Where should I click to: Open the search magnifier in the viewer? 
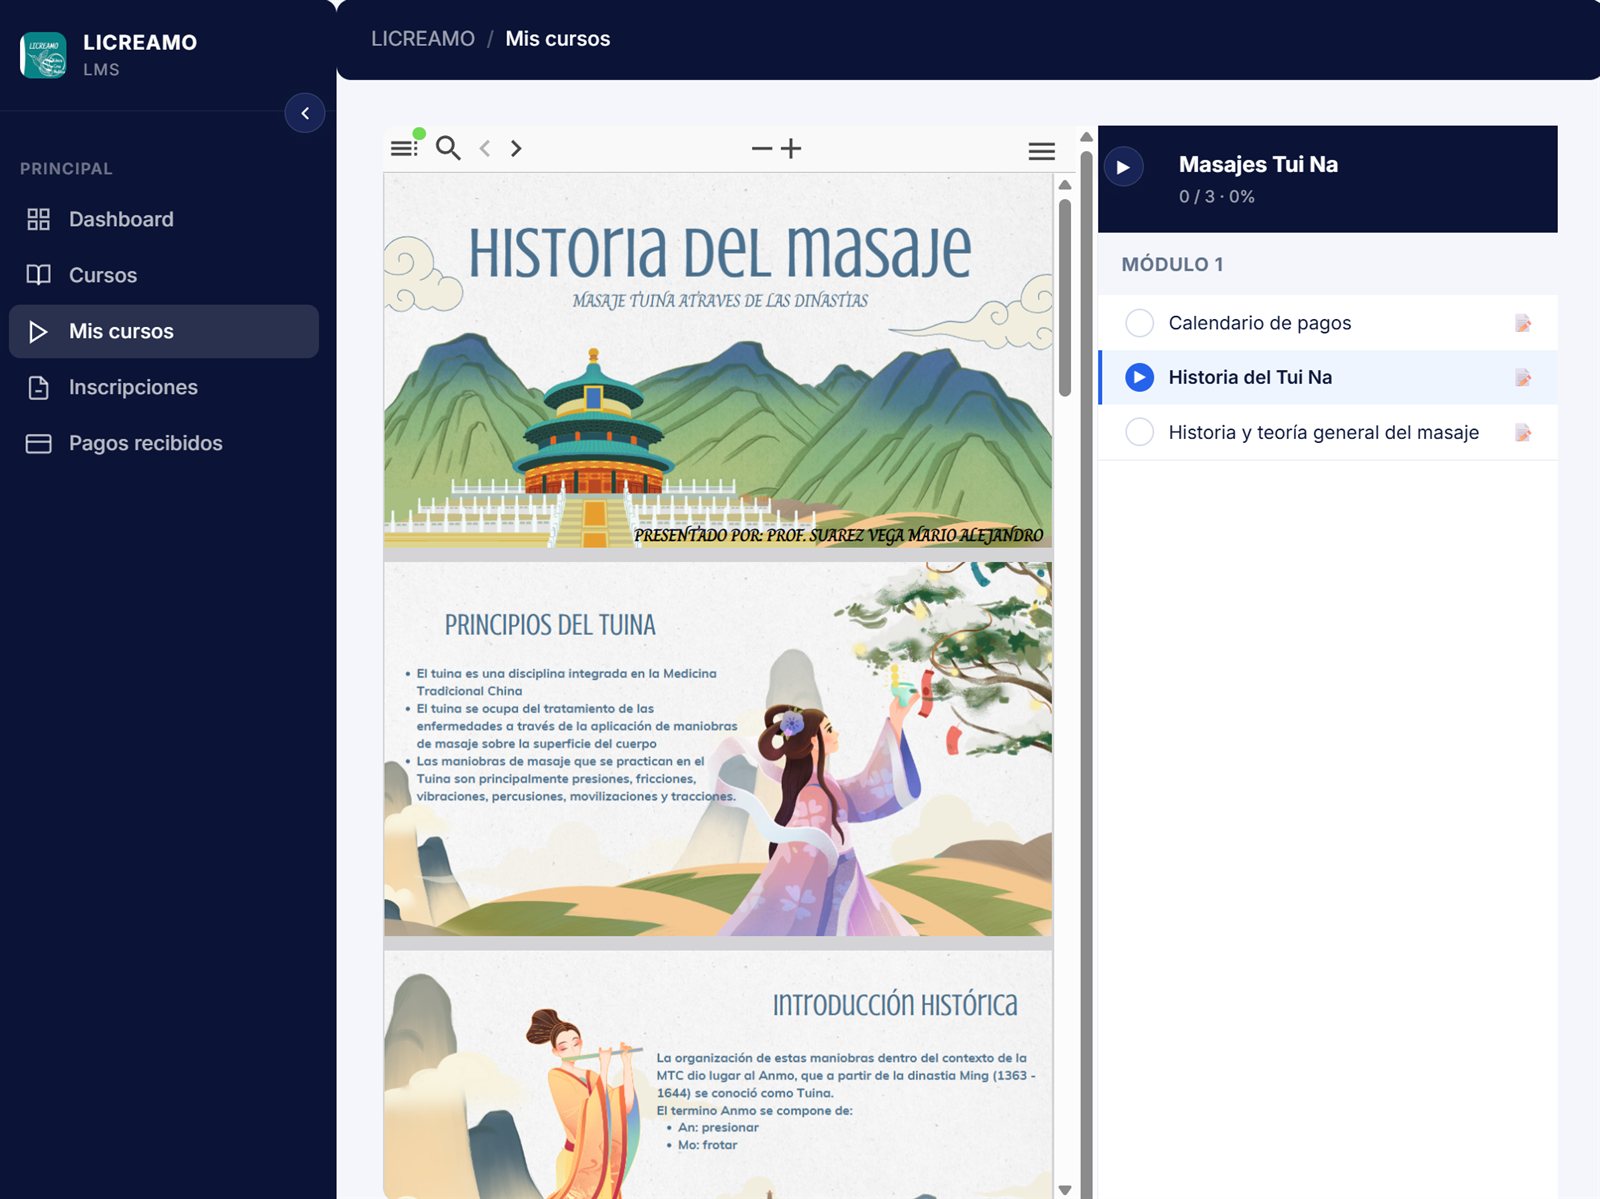448,148
